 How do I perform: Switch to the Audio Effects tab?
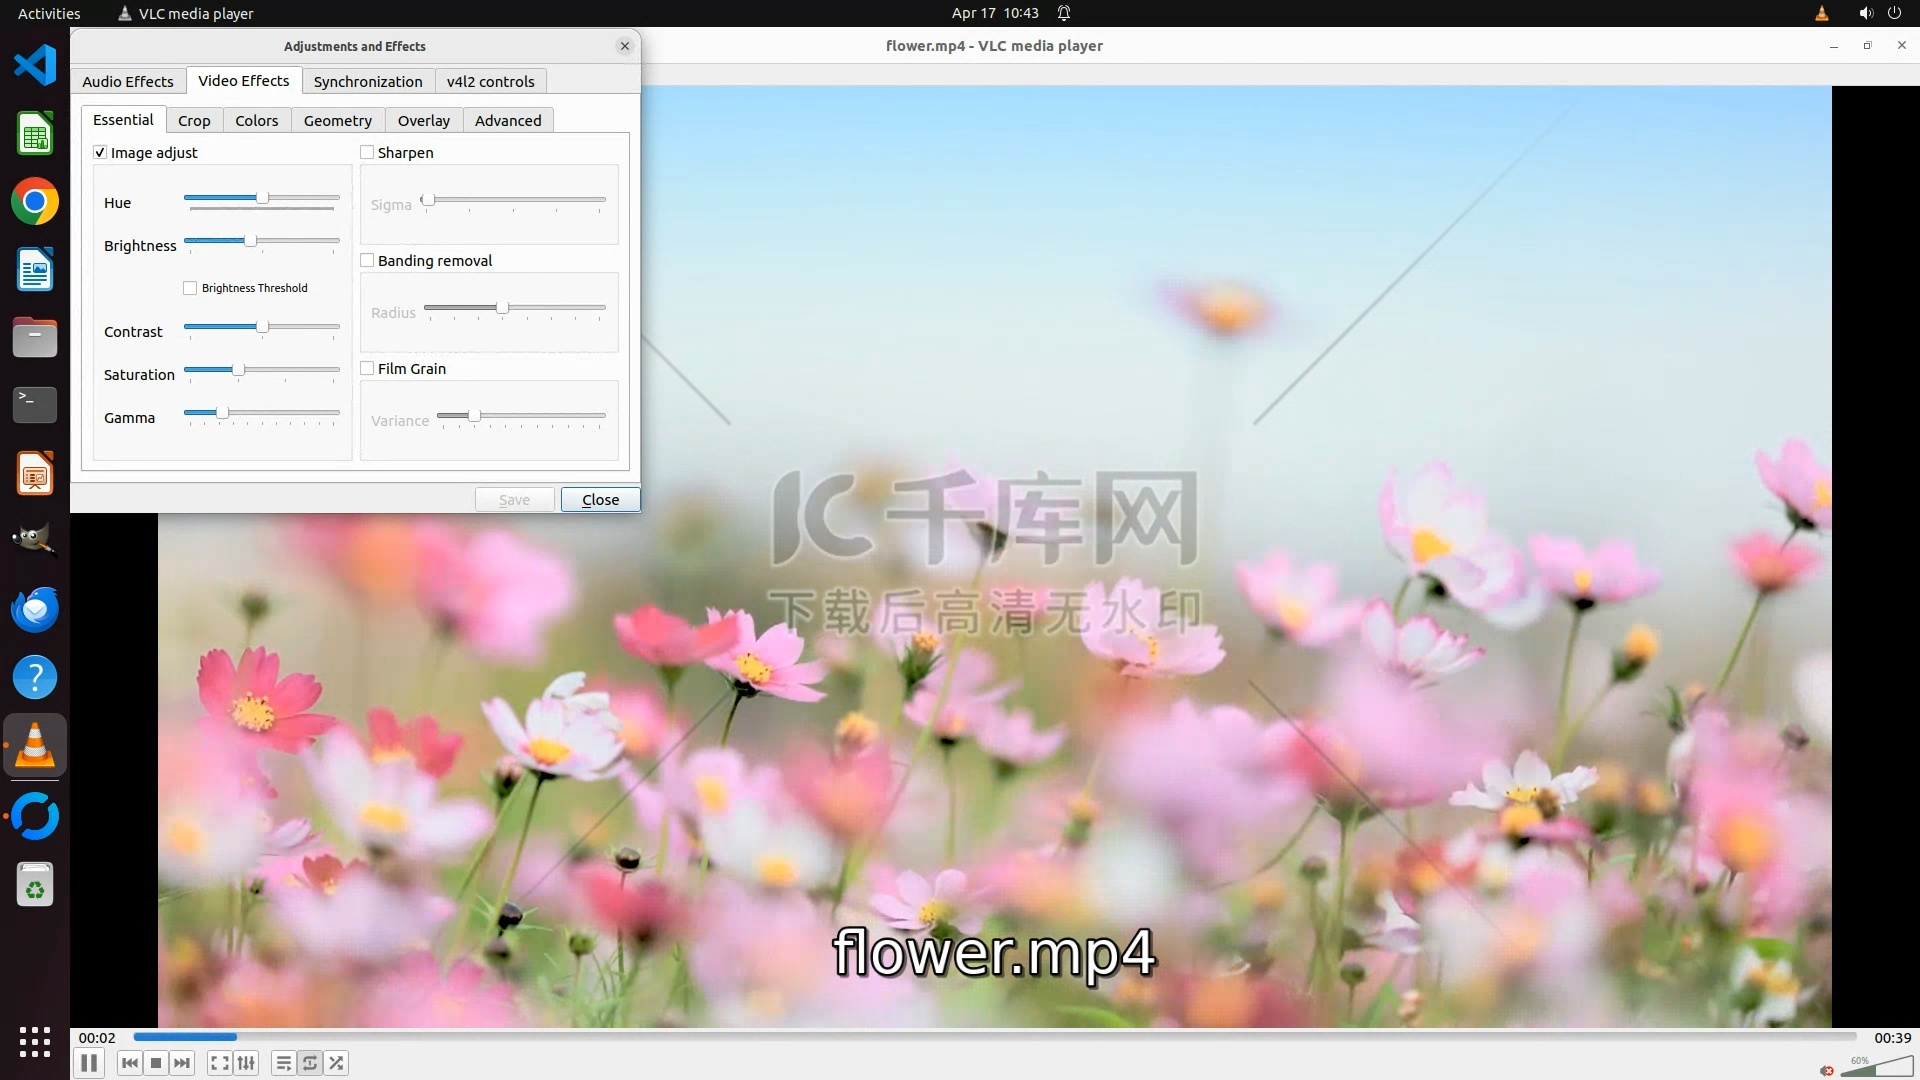point(127,81)
